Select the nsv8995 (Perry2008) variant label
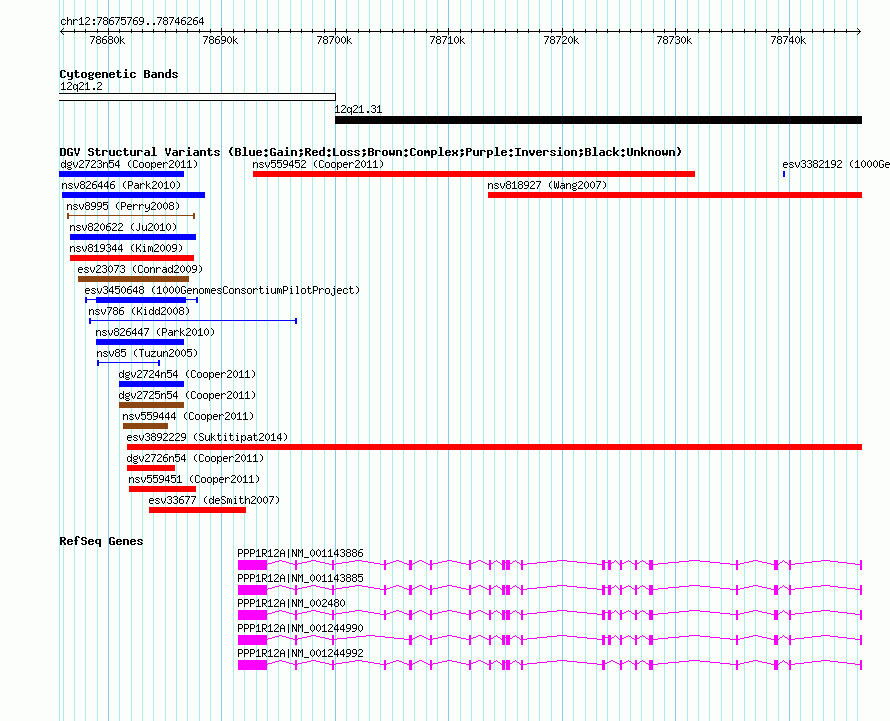 click(123, 206)
